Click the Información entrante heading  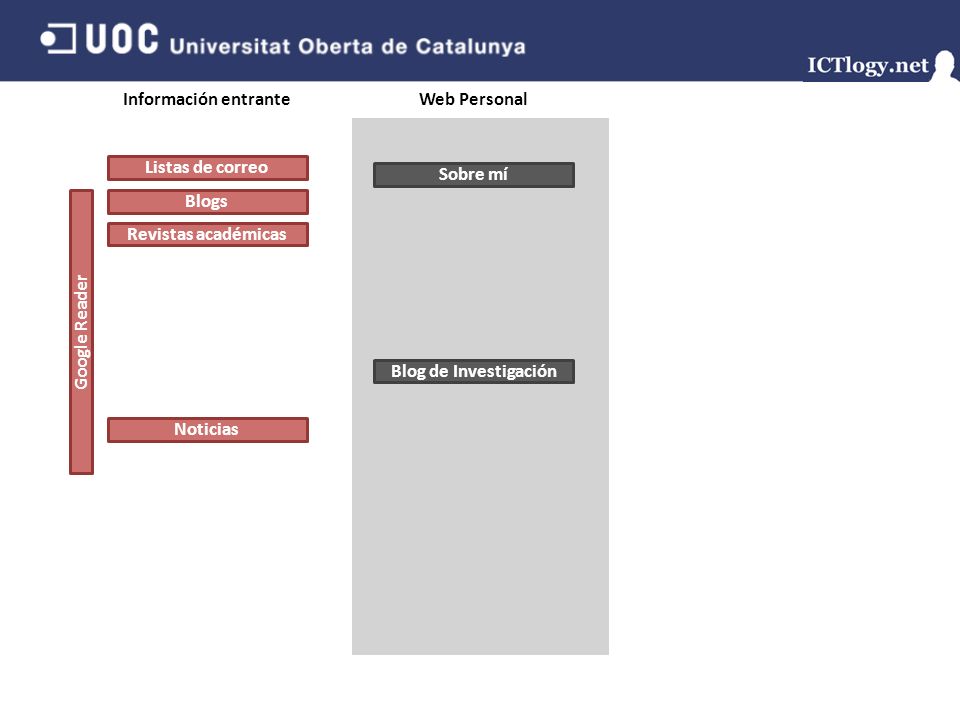(206, 99)
